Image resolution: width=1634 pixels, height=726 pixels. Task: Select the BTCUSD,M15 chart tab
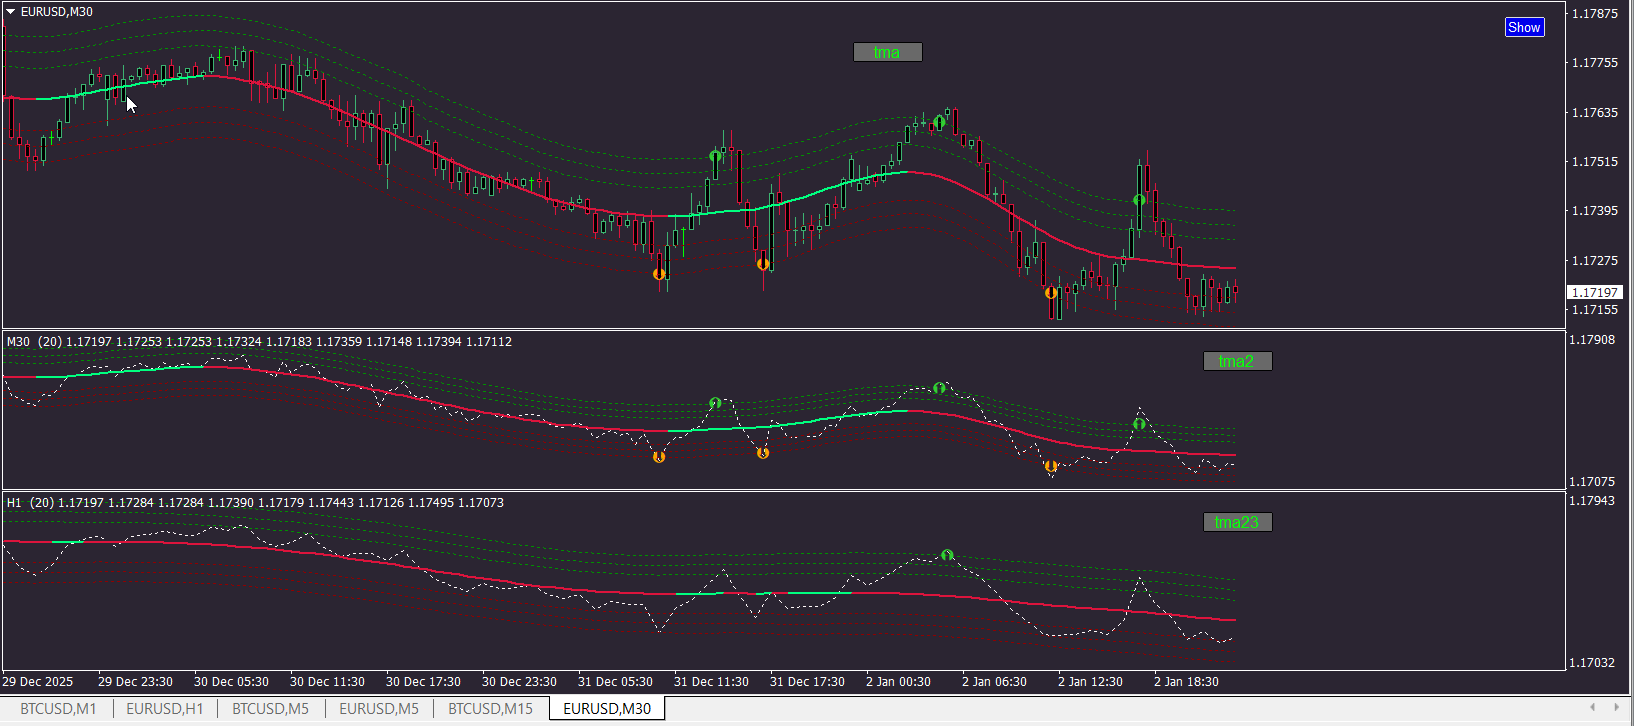[490, 708]
